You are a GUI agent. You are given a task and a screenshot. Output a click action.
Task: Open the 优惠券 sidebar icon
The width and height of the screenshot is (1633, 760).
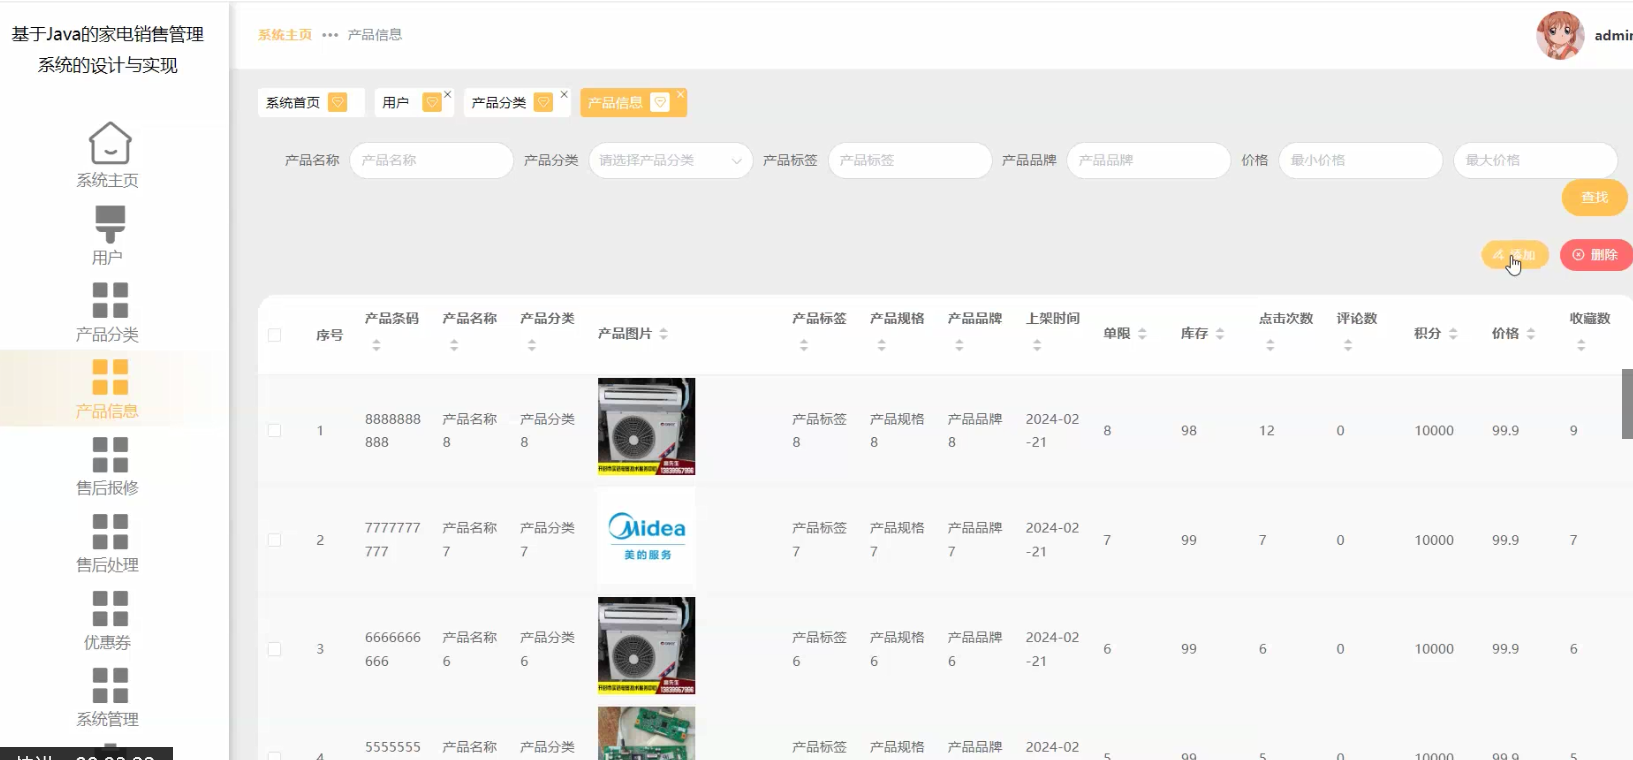(110, 608)
